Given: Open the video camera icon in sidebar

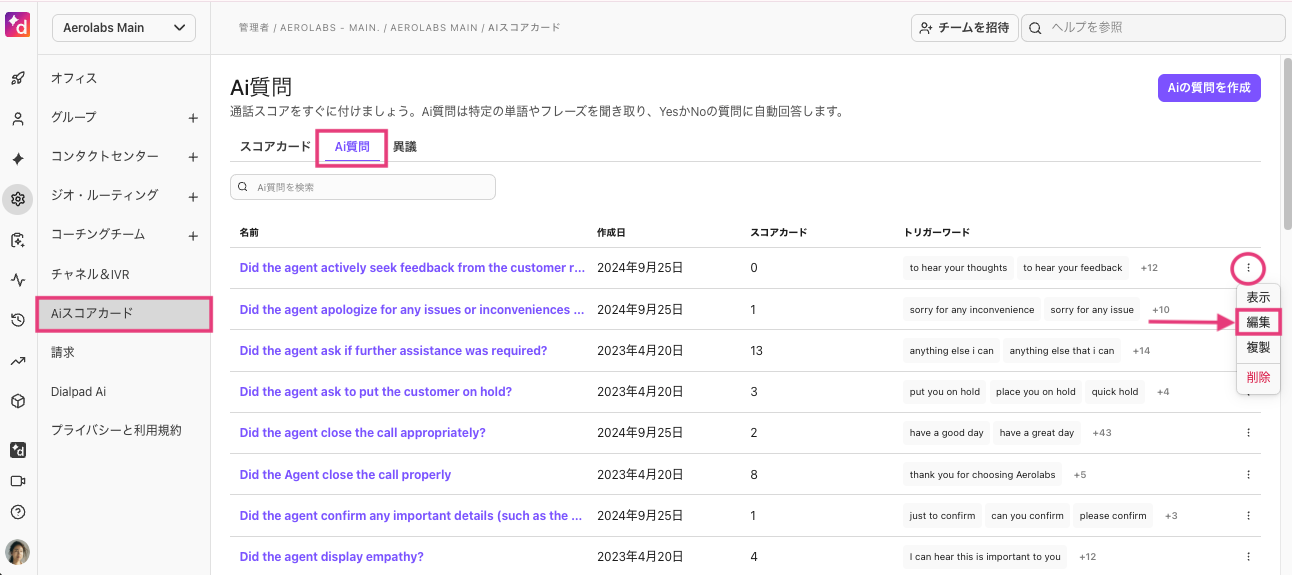Looking at the screenshot, I should [x=17, y=481].
